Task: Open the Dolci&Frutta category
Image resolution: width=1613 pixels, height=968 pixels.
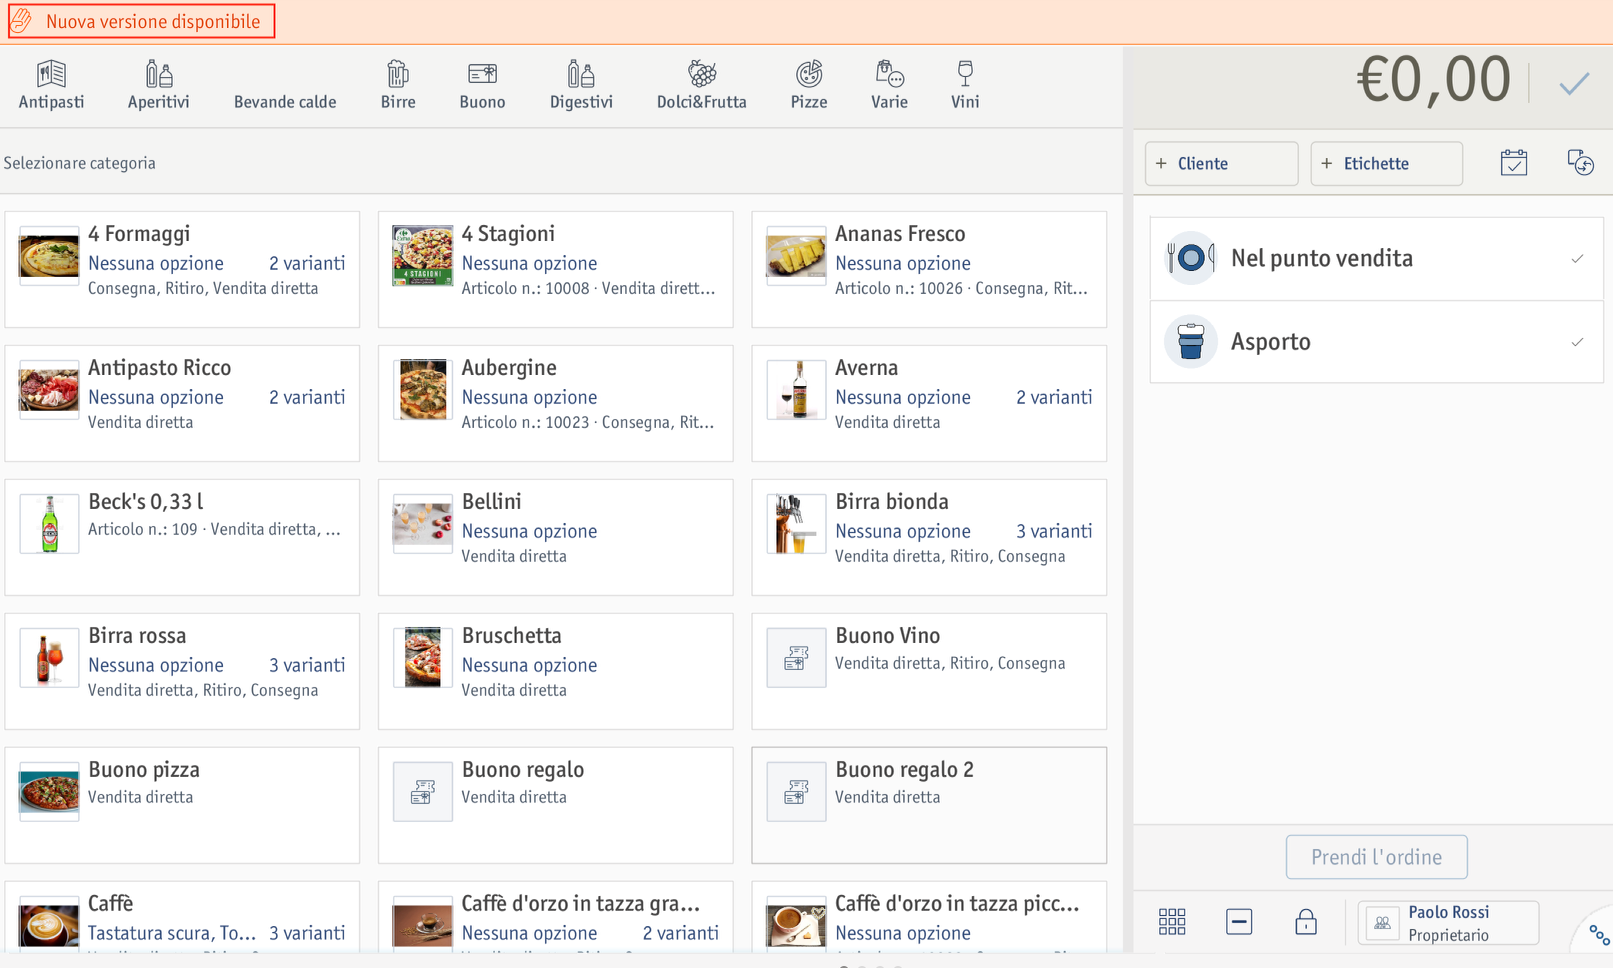Action: pos(702,85)
